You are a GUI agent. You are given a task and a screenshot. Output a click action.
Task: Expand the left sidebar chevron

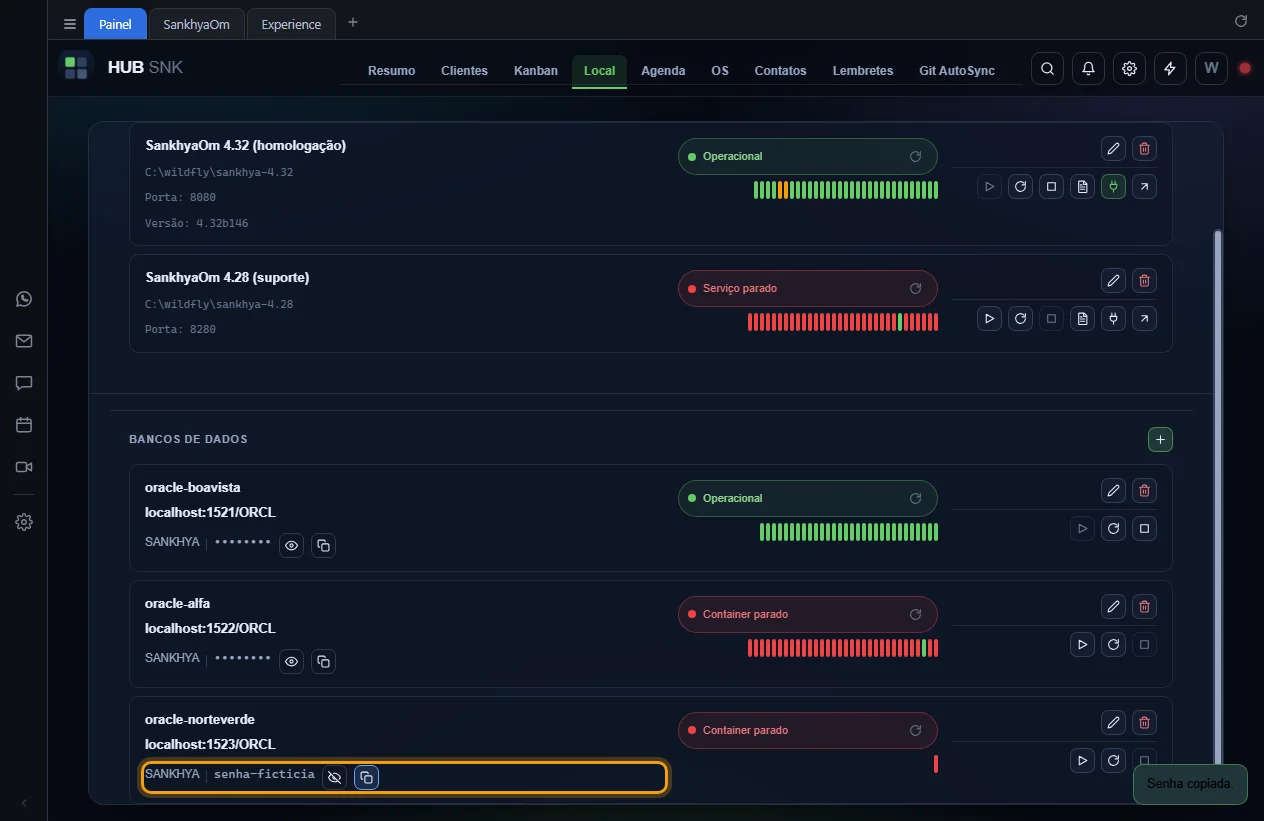(24, 803)
